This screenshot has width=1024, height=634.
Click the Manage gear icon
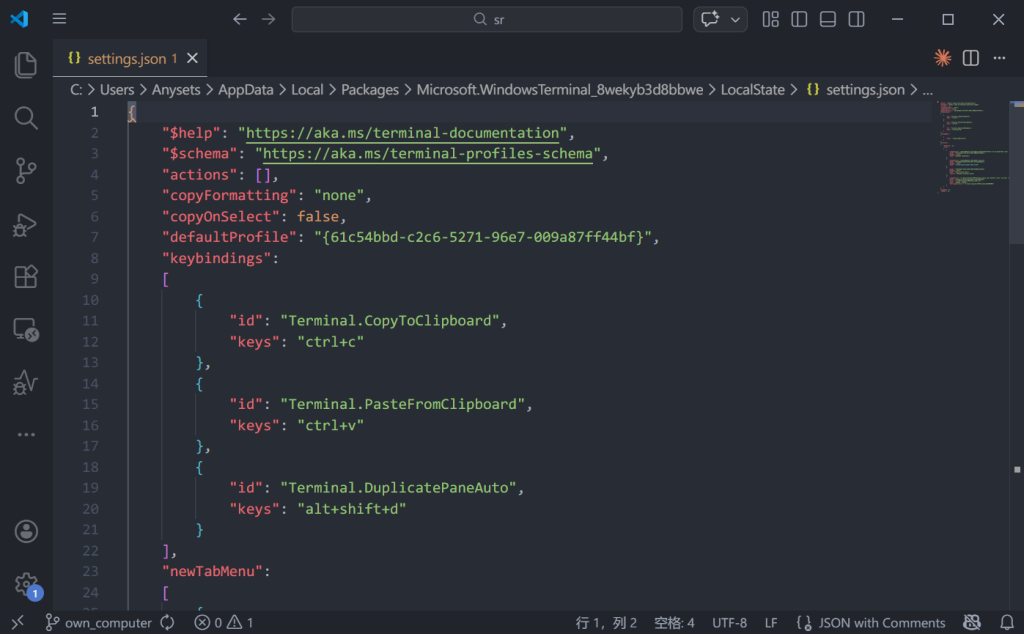(x=26, y=583)
